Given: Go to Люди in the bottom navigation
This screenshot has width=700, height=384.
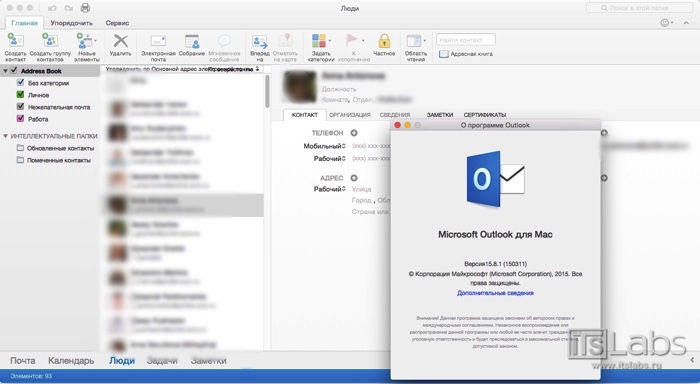Looking at the screenshot, I should (x=122, y=360).
